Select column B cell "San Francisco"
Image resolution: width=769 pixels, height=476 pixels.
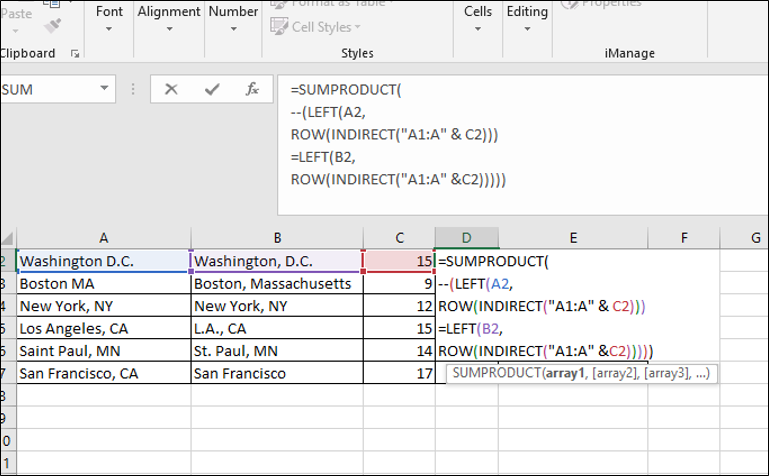(x=277, y=374)
